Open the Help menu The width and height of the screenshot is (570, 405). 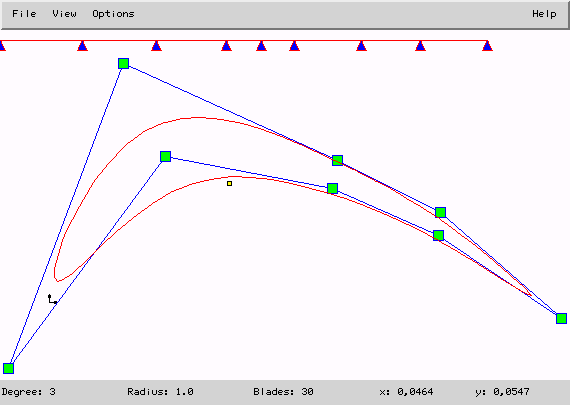point(544,14)
